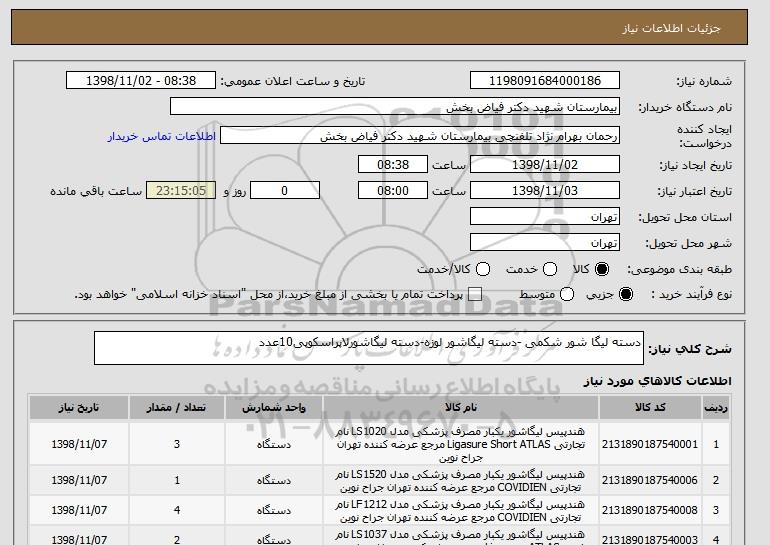770x545 pixels.
Task: Click the LS1020 Ligasure Short ATLAS item name
Action: coord(461,444)
